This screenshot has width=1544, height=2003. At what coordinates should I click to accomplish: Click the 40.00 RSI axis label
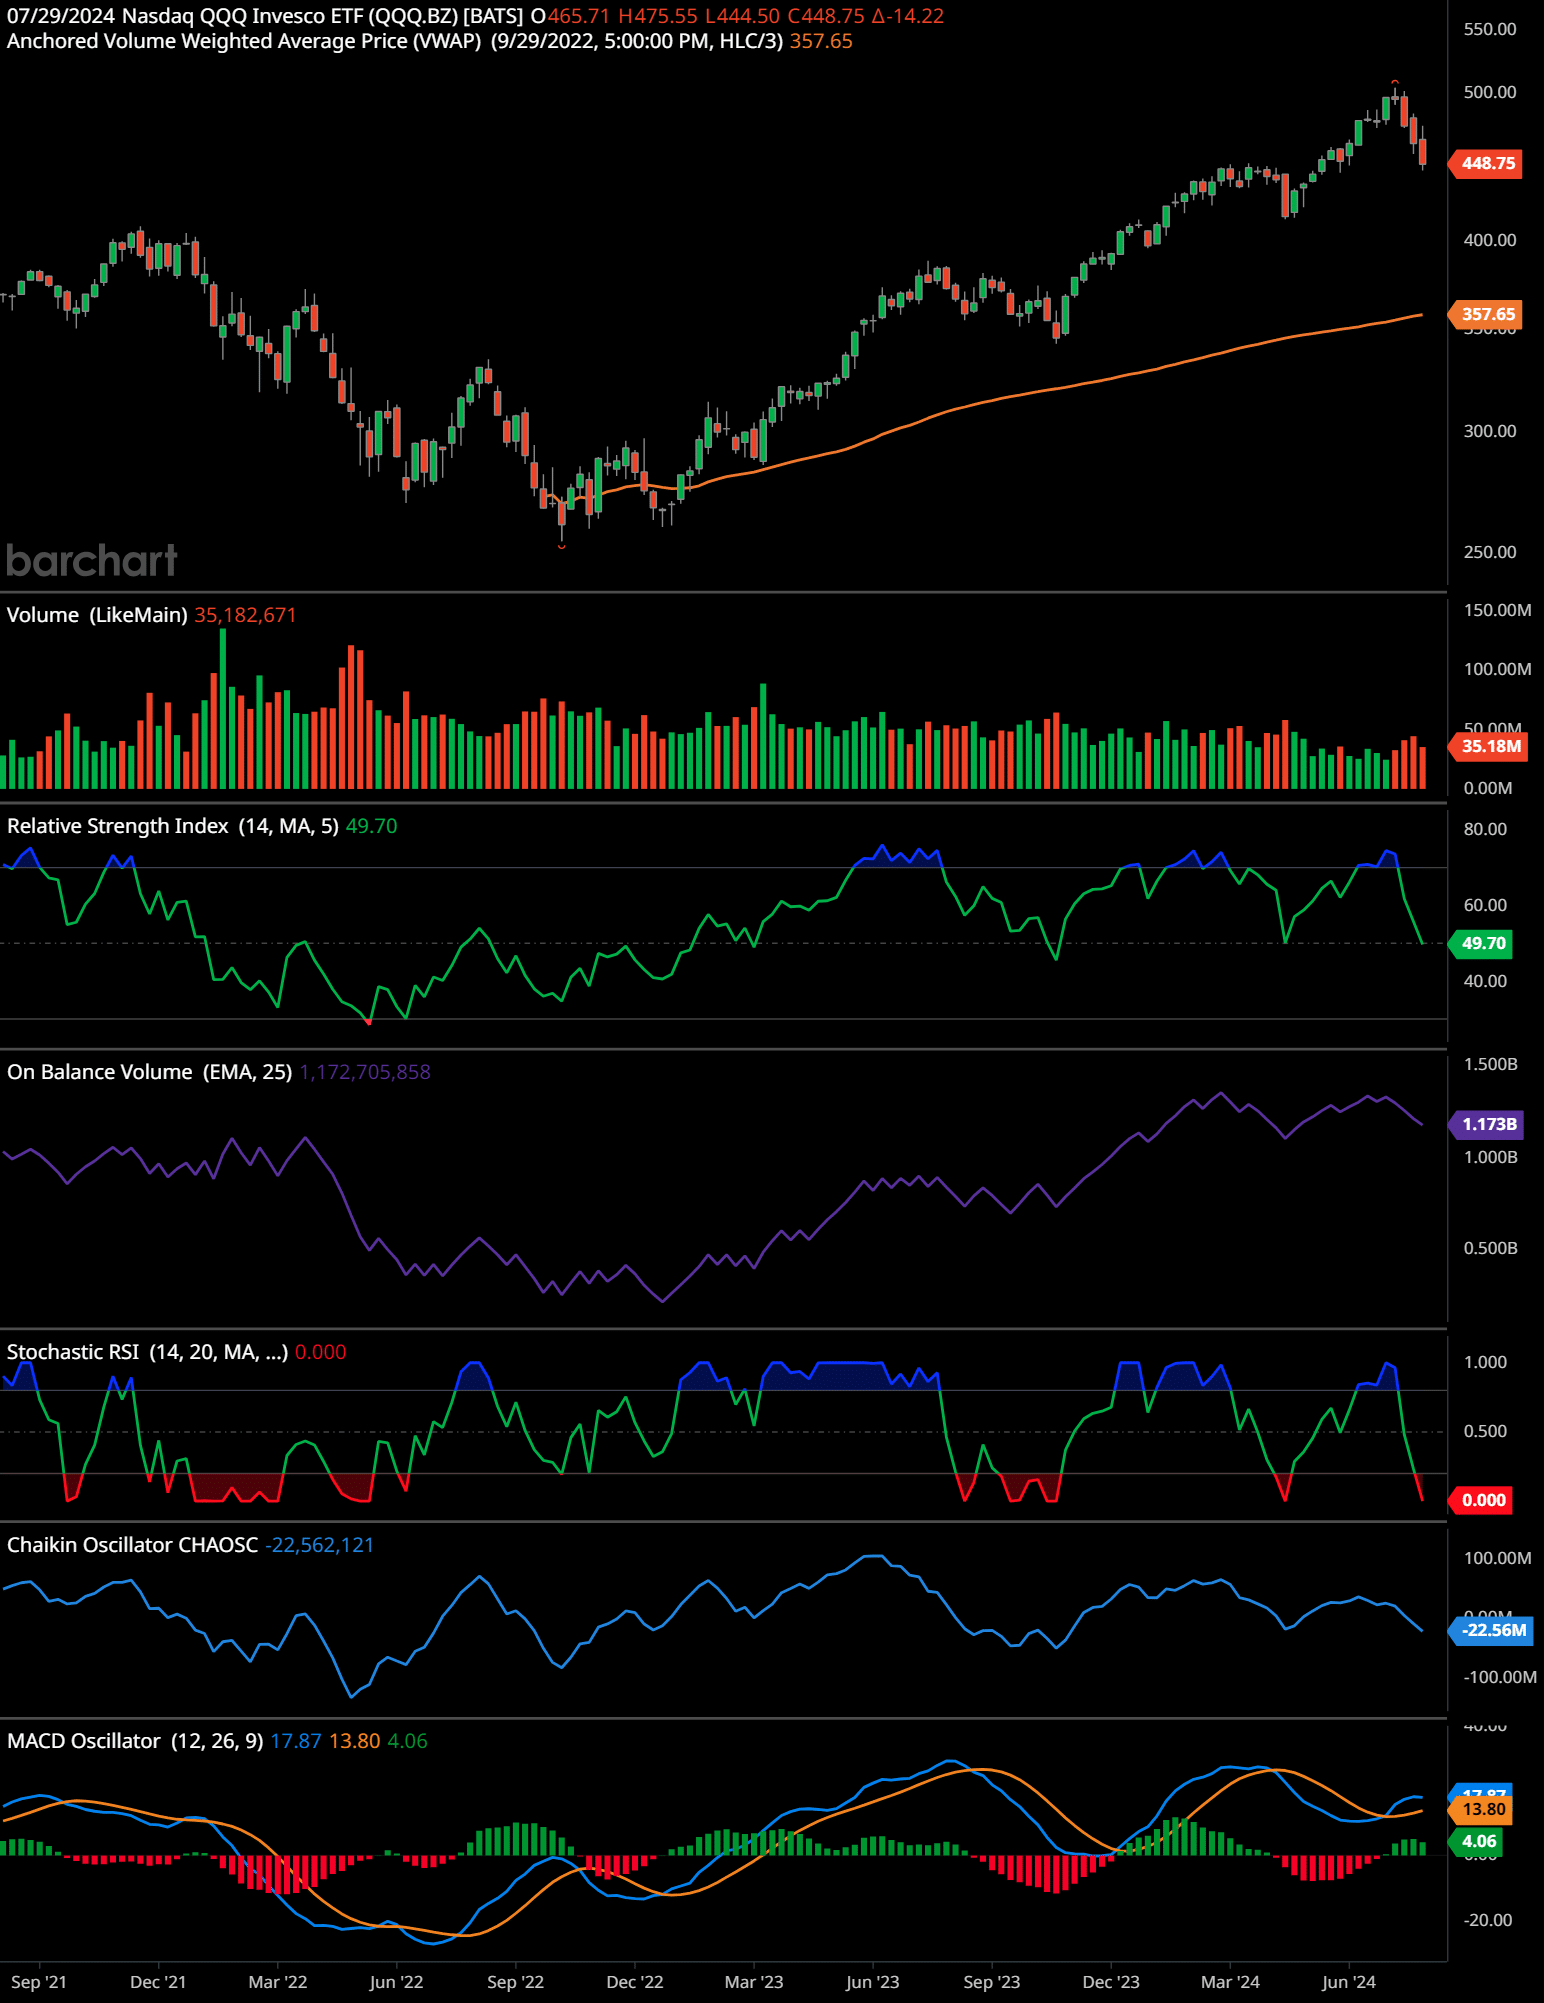[x=1485, y=981]
